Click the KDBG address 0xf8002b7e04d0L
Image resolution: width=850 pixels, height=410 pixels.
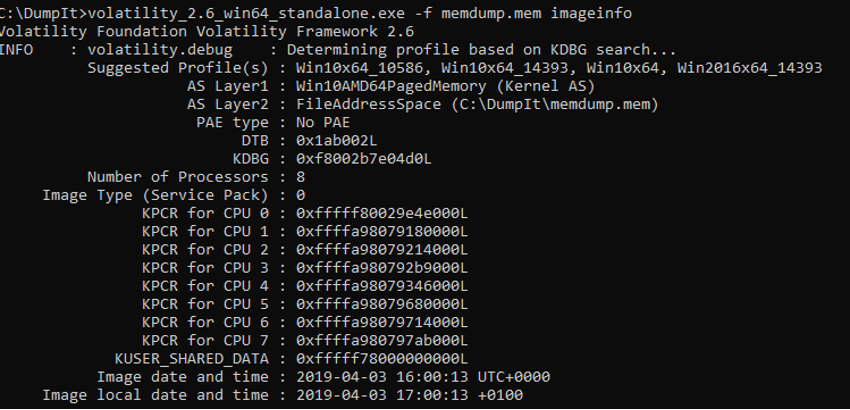[363, 159]
